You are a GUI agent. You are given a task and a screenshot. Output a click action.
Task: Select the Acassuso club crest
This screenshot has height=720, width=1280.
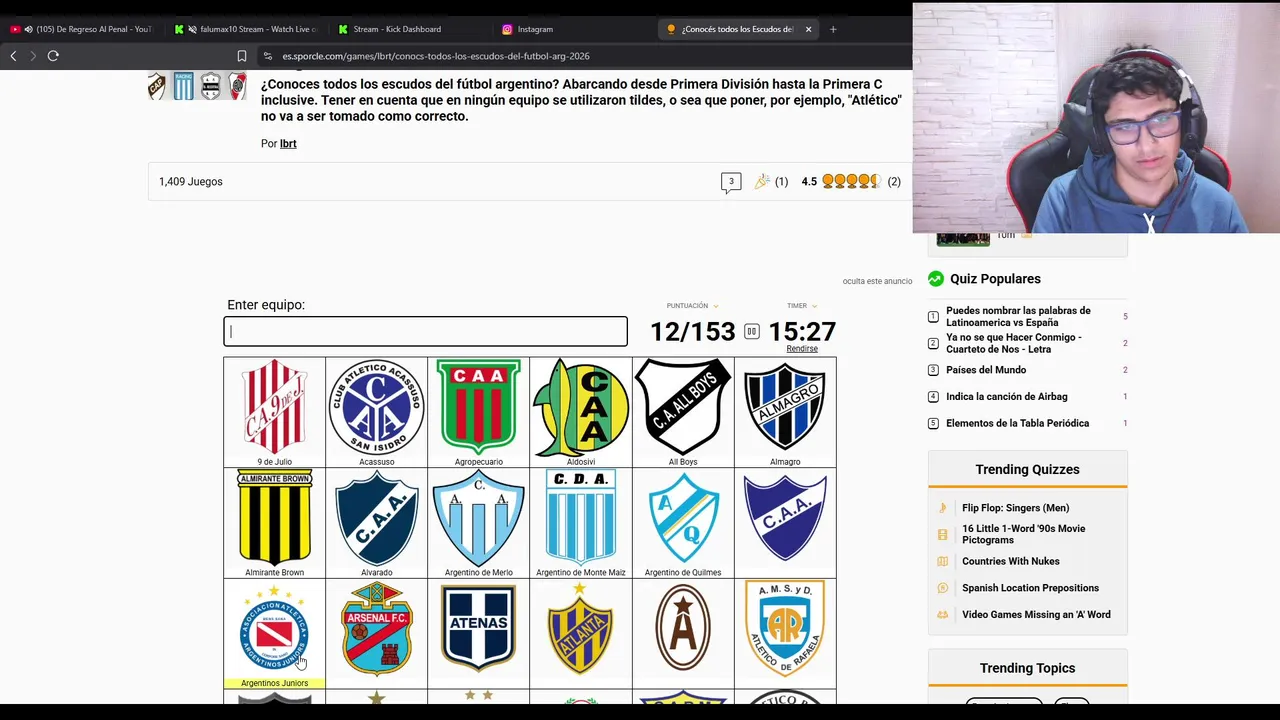[376, 408]
